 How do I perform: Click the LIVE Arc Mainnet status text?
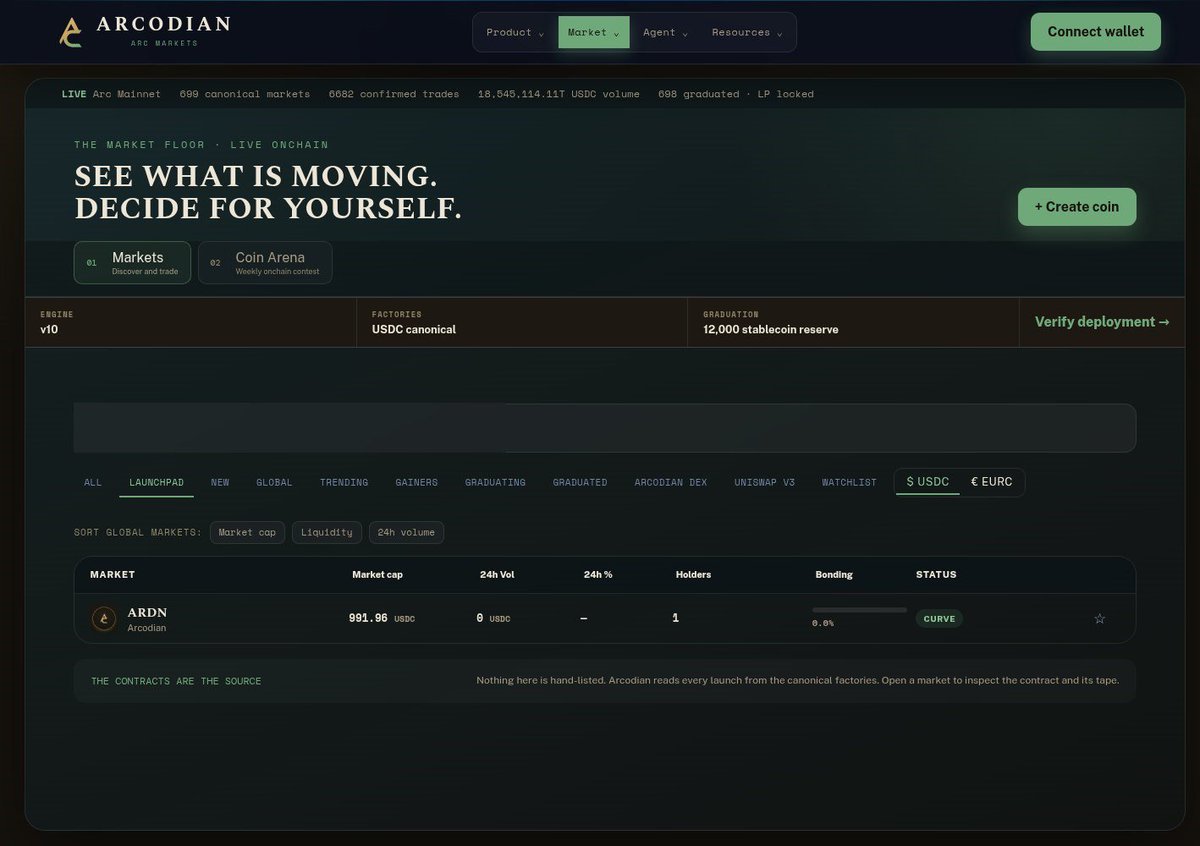click(x=111, y=94)
